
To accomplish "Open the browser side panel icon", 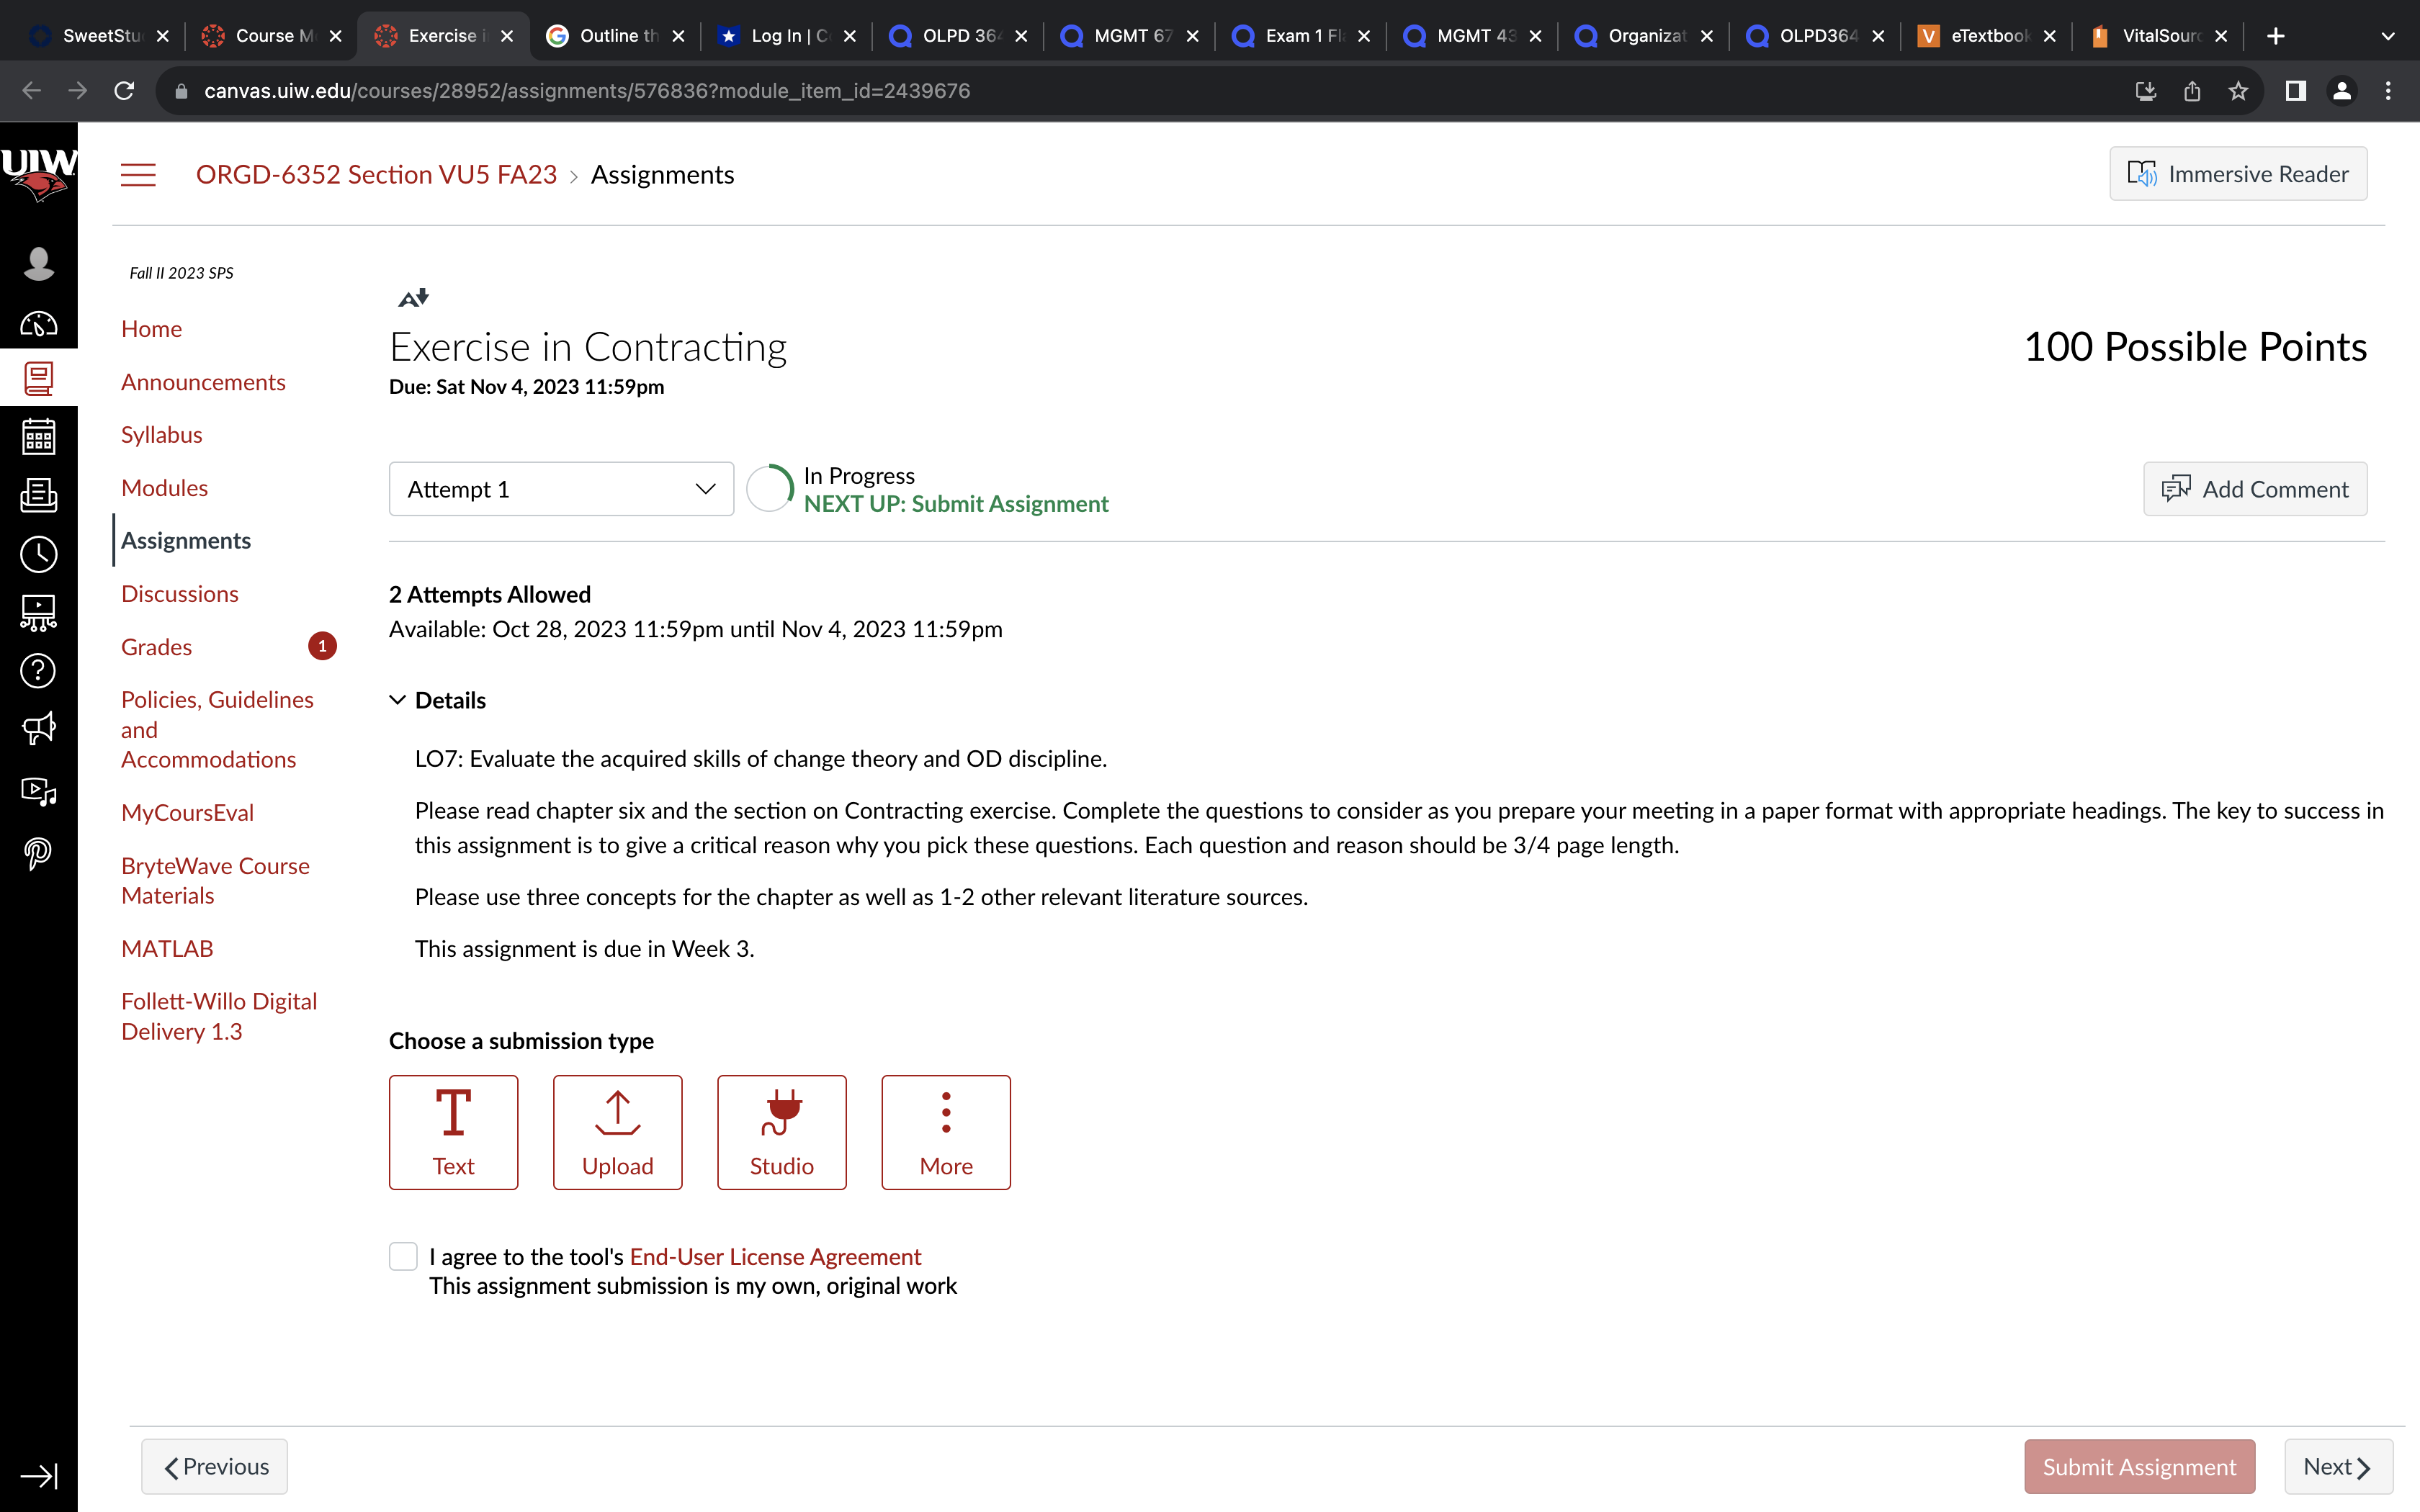I will pos(2295,91).
